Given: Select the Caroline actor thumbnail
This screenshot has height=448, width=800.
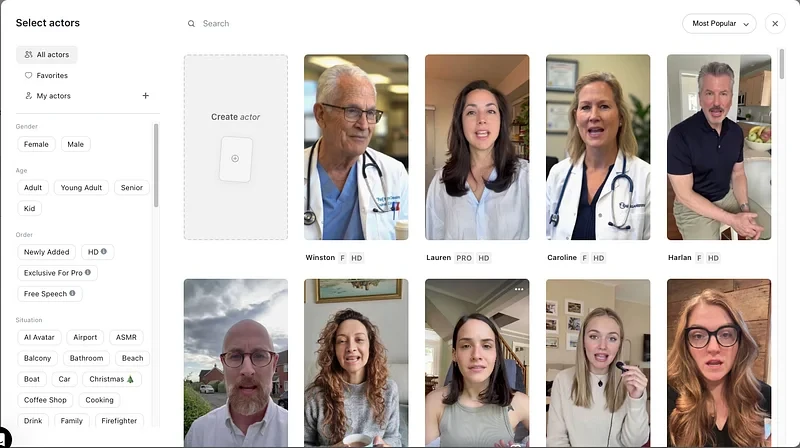Looking at the screenshot, I should 598,147.
